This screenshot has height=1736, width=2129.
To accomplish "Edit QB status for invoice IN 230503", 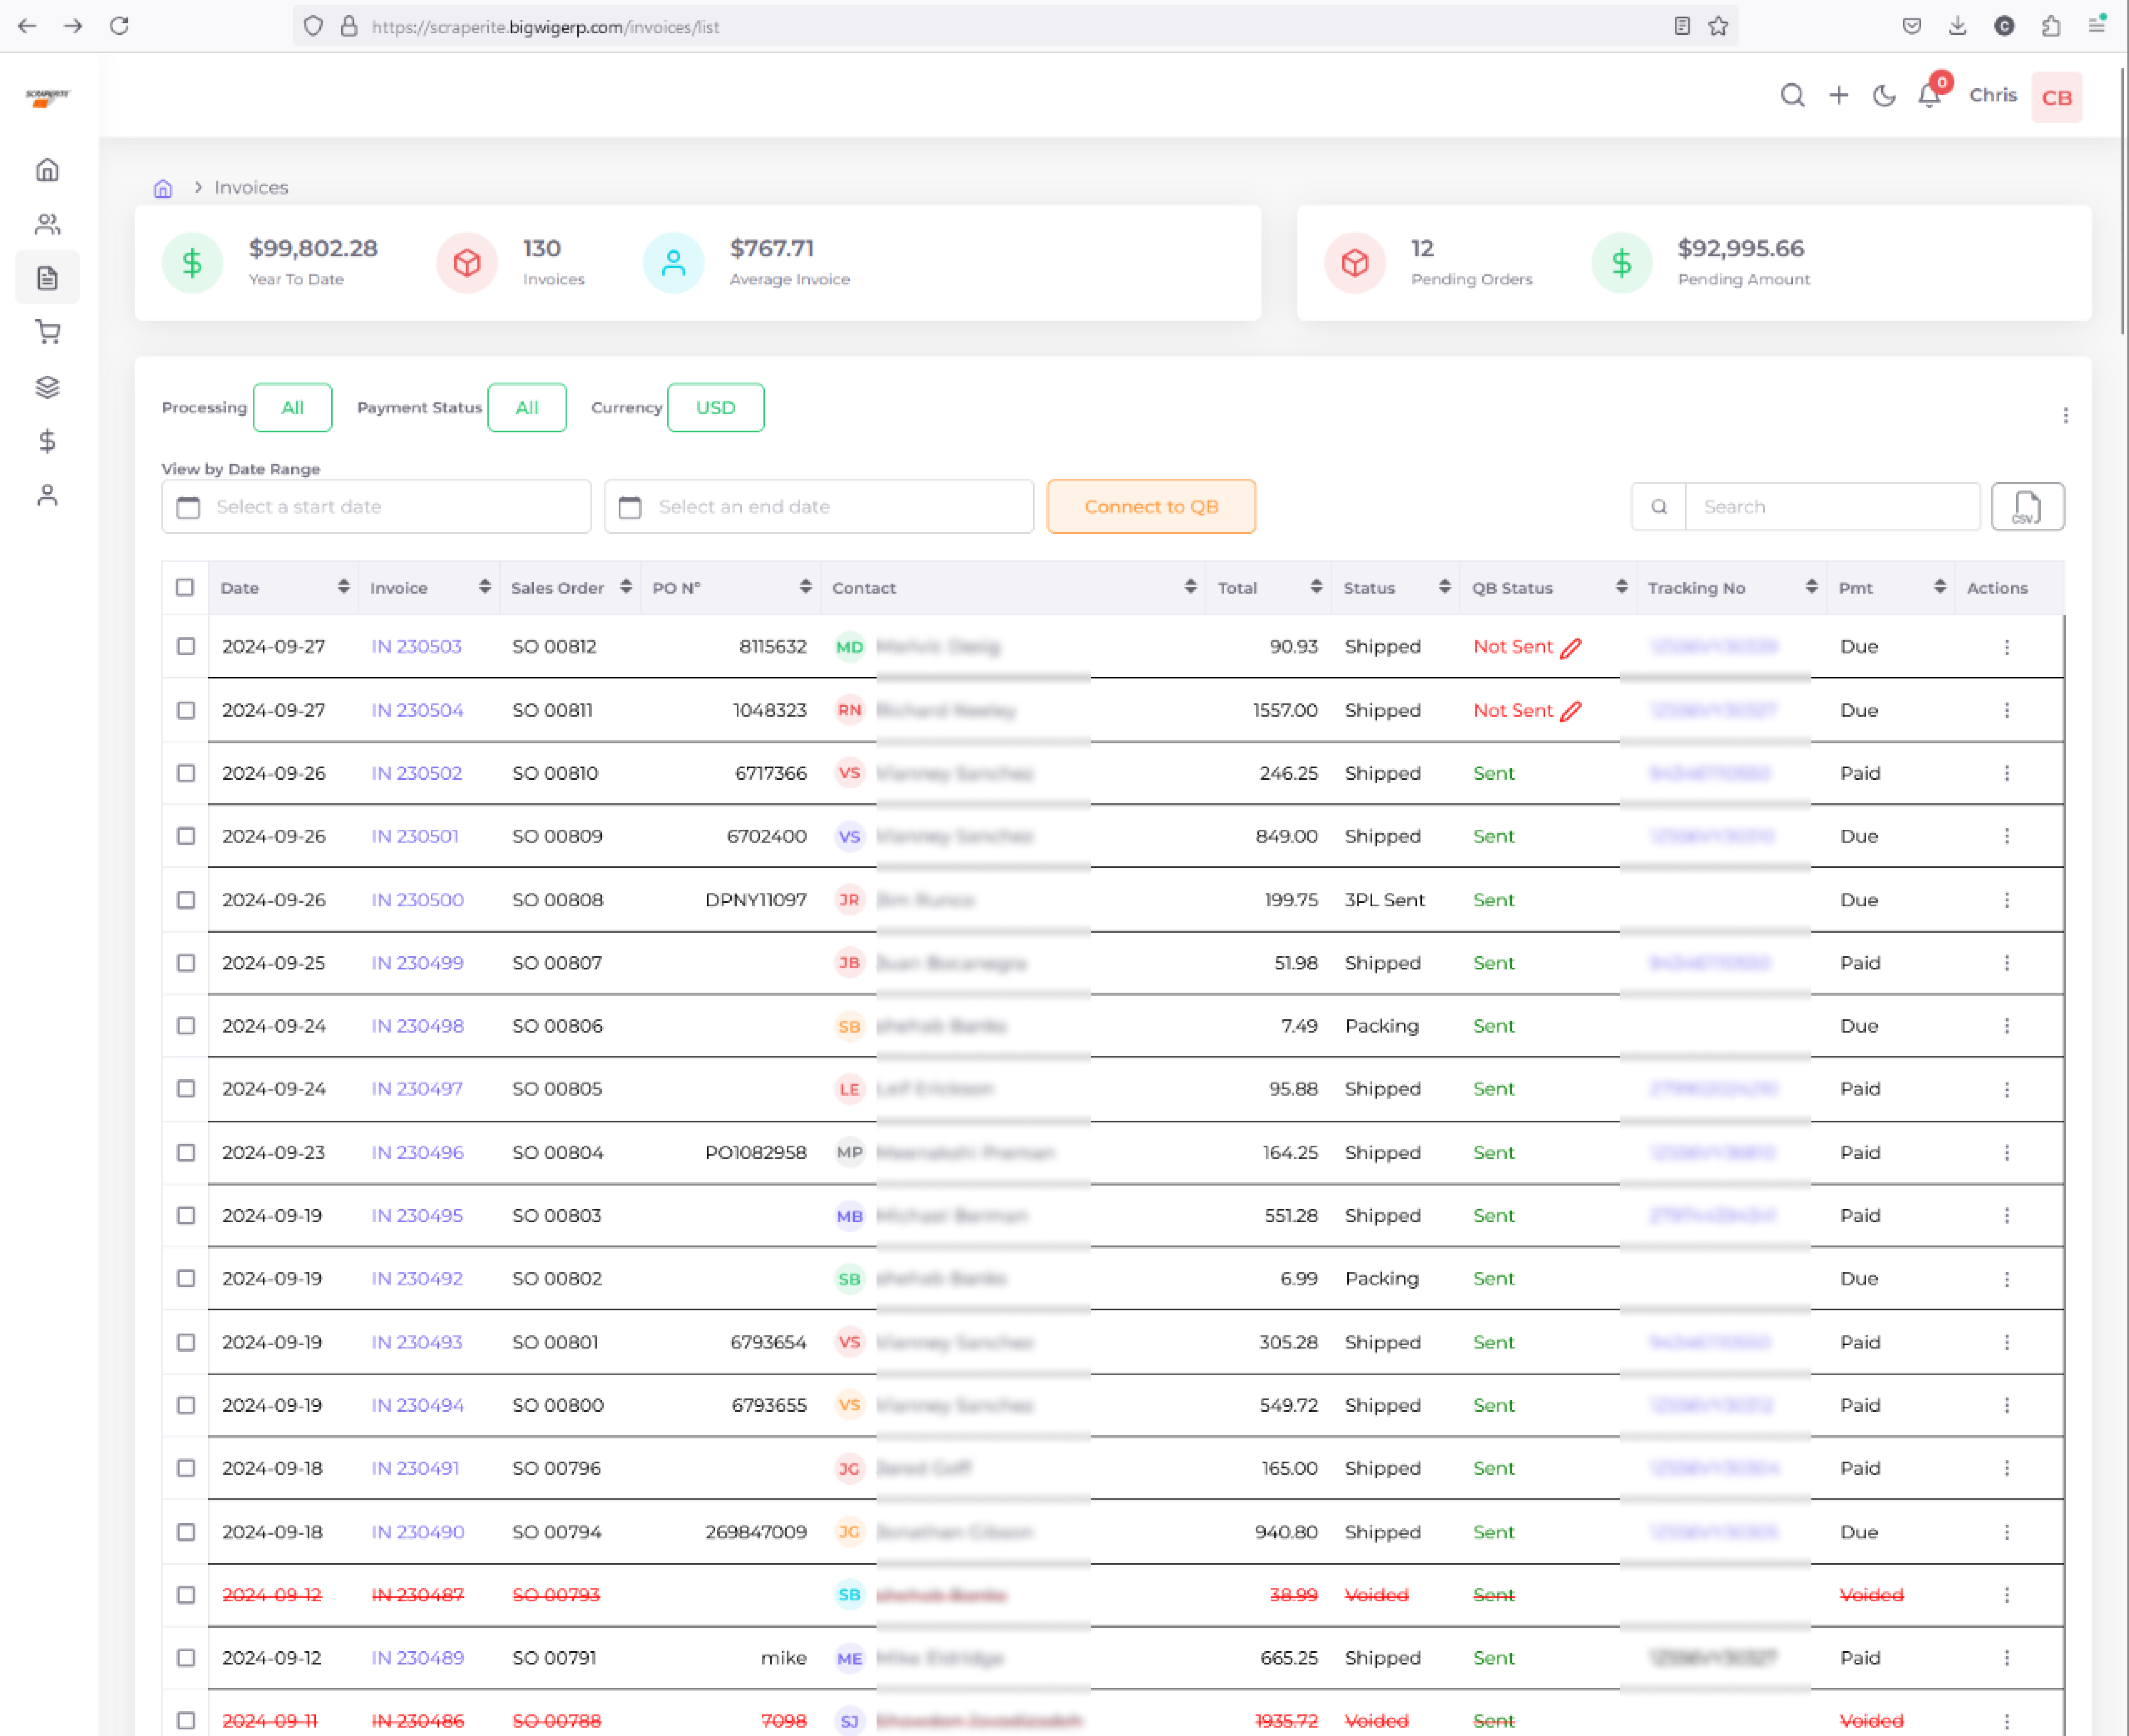I will click(1571, 648).
